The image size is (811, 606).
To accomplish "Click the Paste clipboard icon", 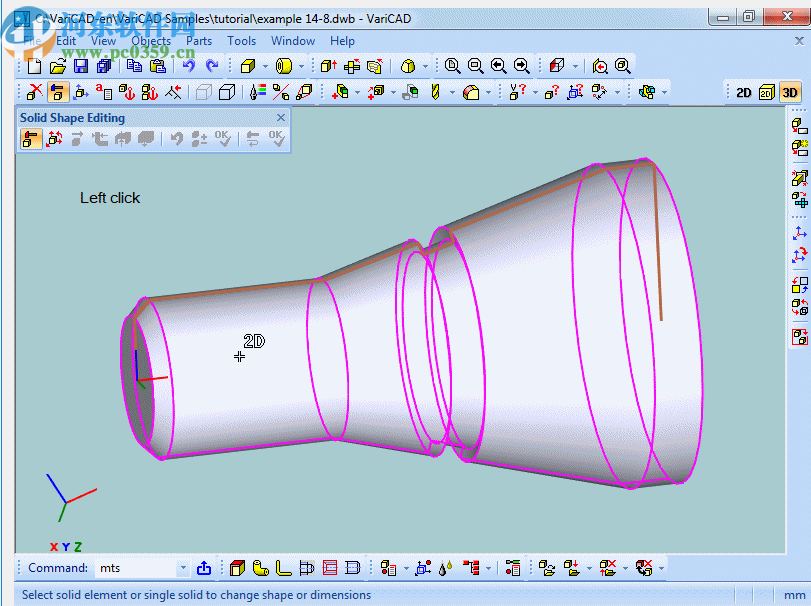I will [x=157, y=66].
